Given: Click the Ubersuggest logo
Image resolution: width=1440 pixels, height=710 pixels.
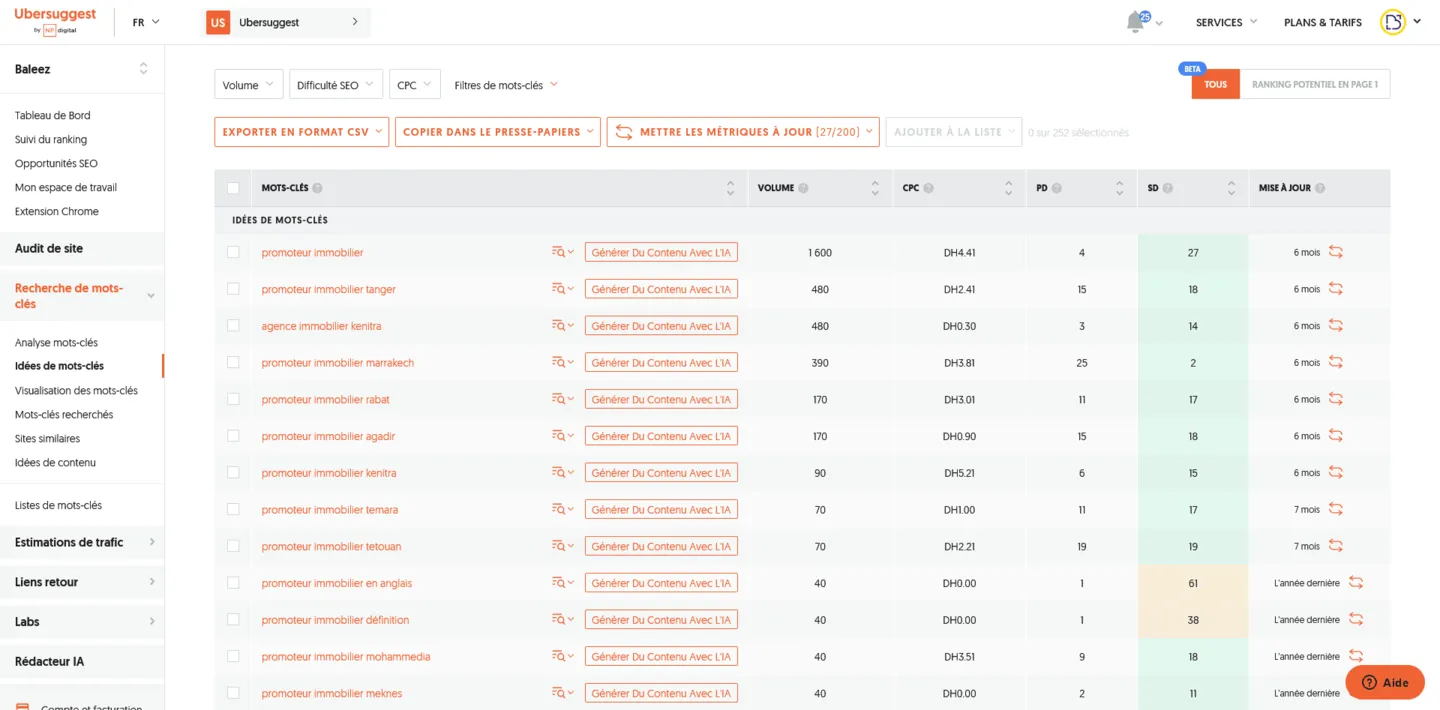Looking at the screenshot, I should coord(55,21).
